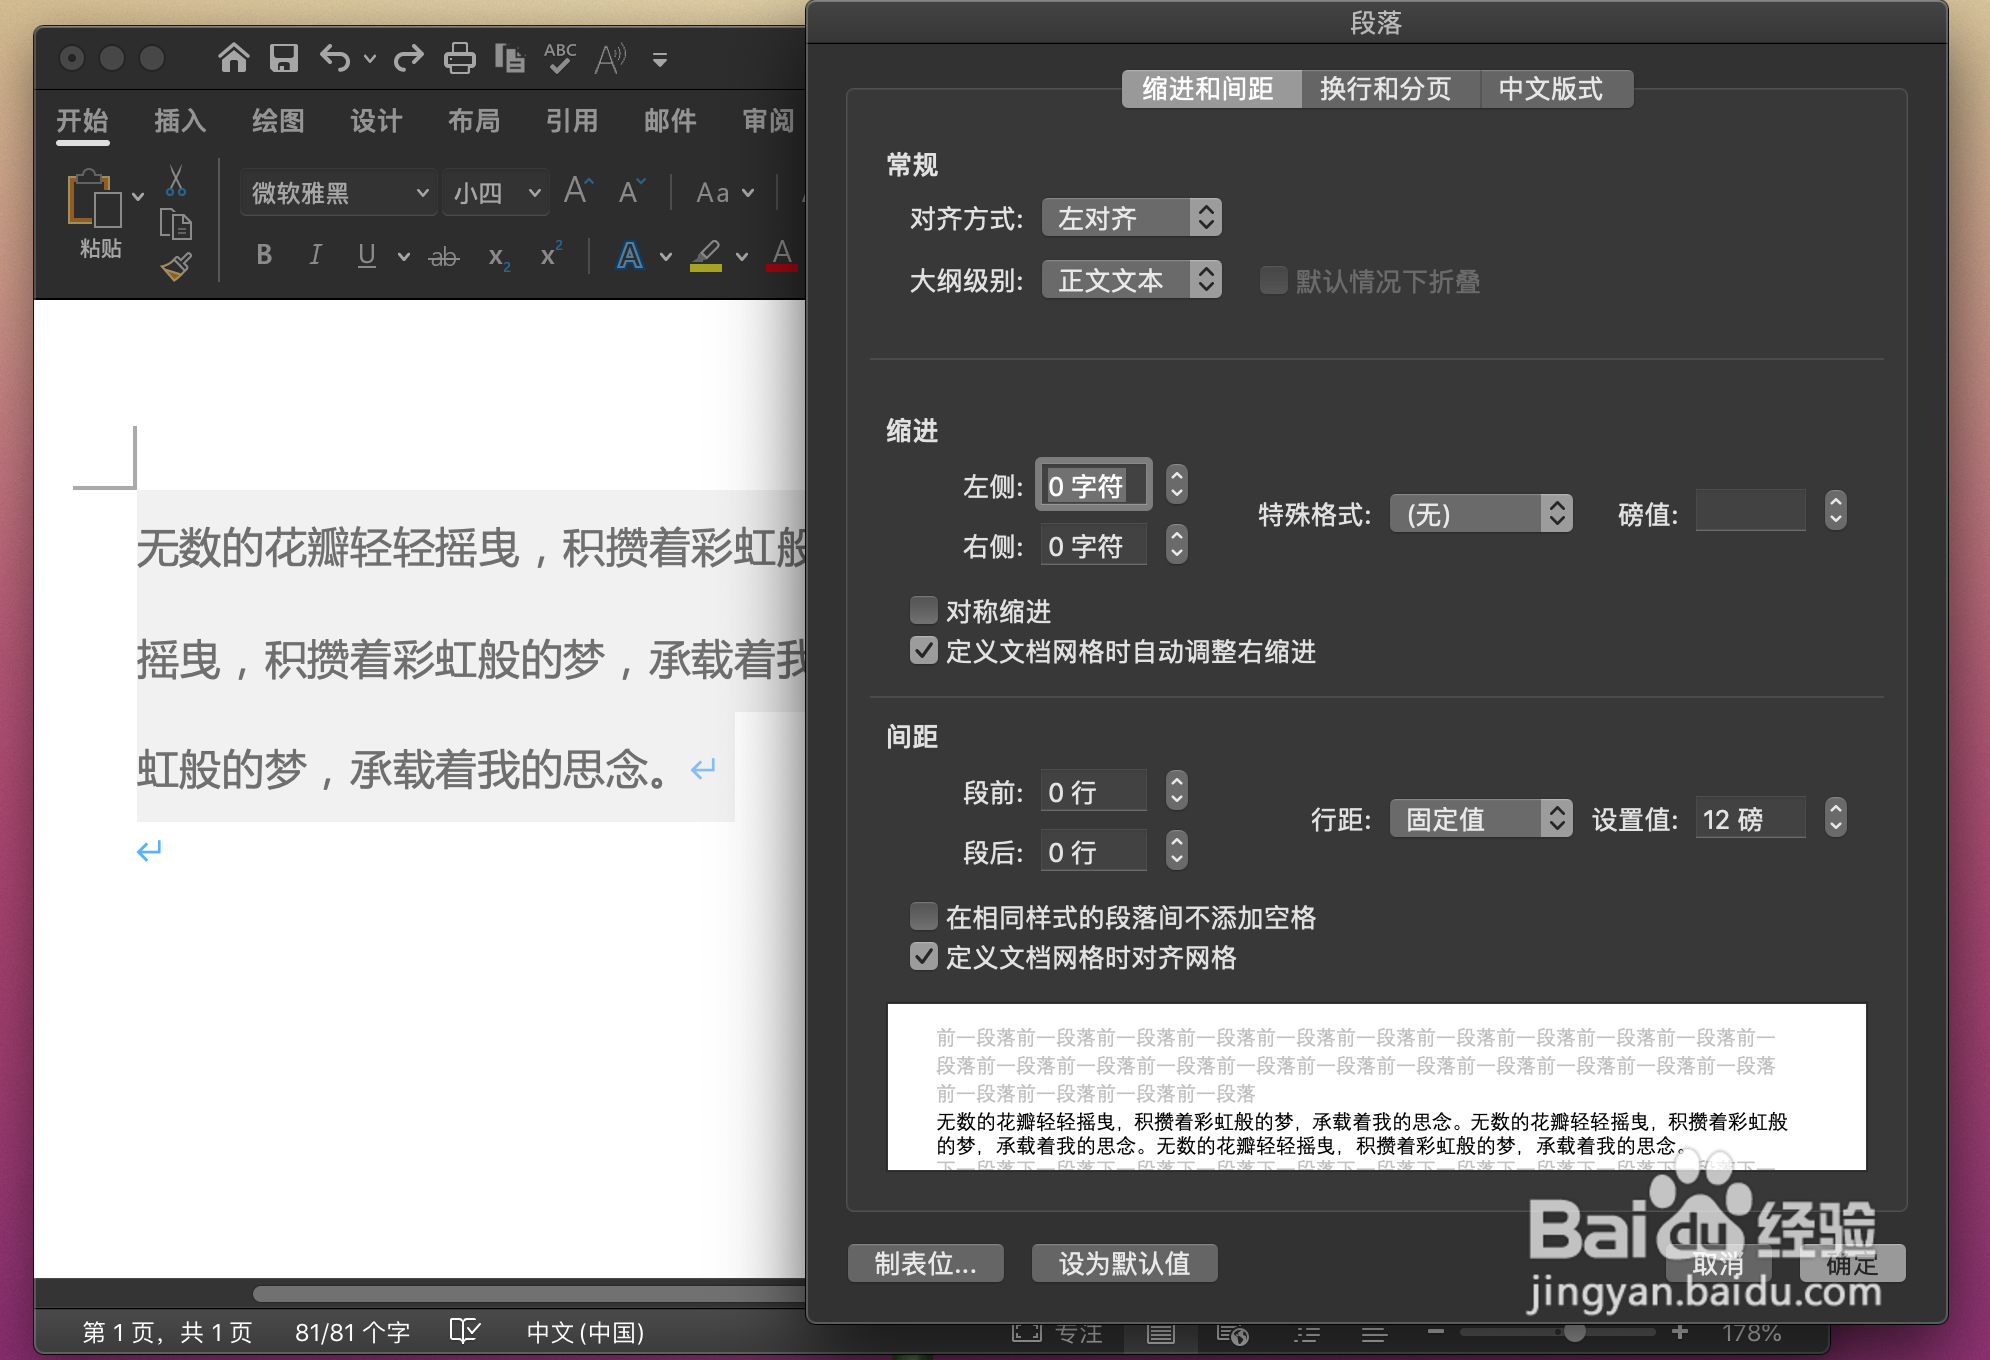The image size is (1990, 1360).
Task: Click the 设置值 spacing input field
Action: point(1750,818)
